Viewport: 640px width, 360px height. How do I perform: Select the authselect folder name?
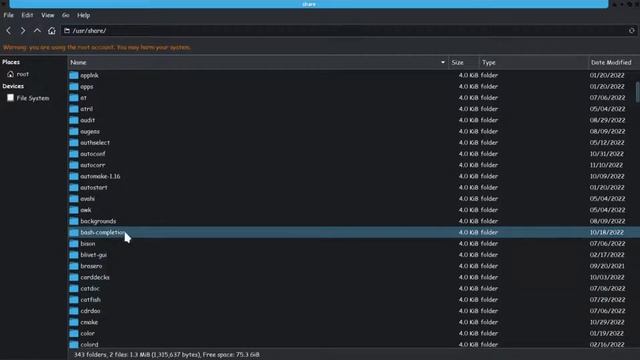(95, 143)
